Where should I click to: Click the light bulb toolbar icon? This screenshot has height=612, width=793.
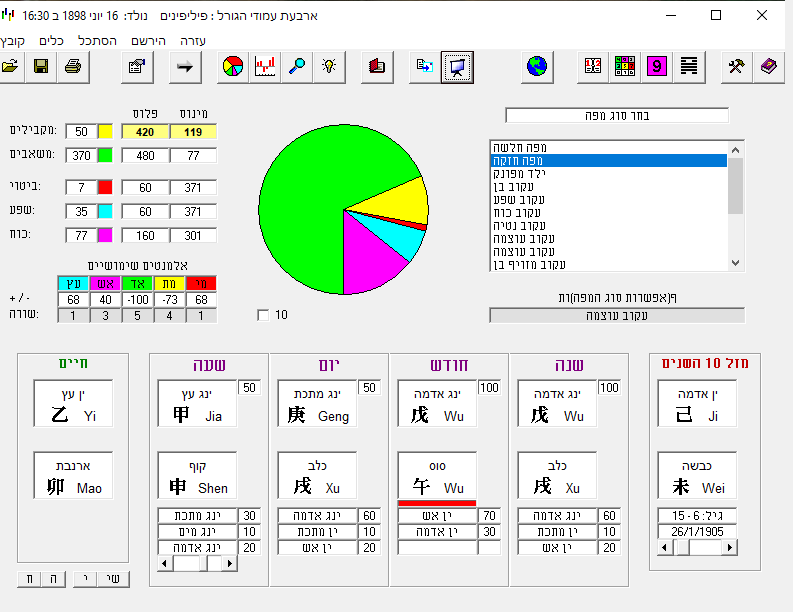click(328, 67)
